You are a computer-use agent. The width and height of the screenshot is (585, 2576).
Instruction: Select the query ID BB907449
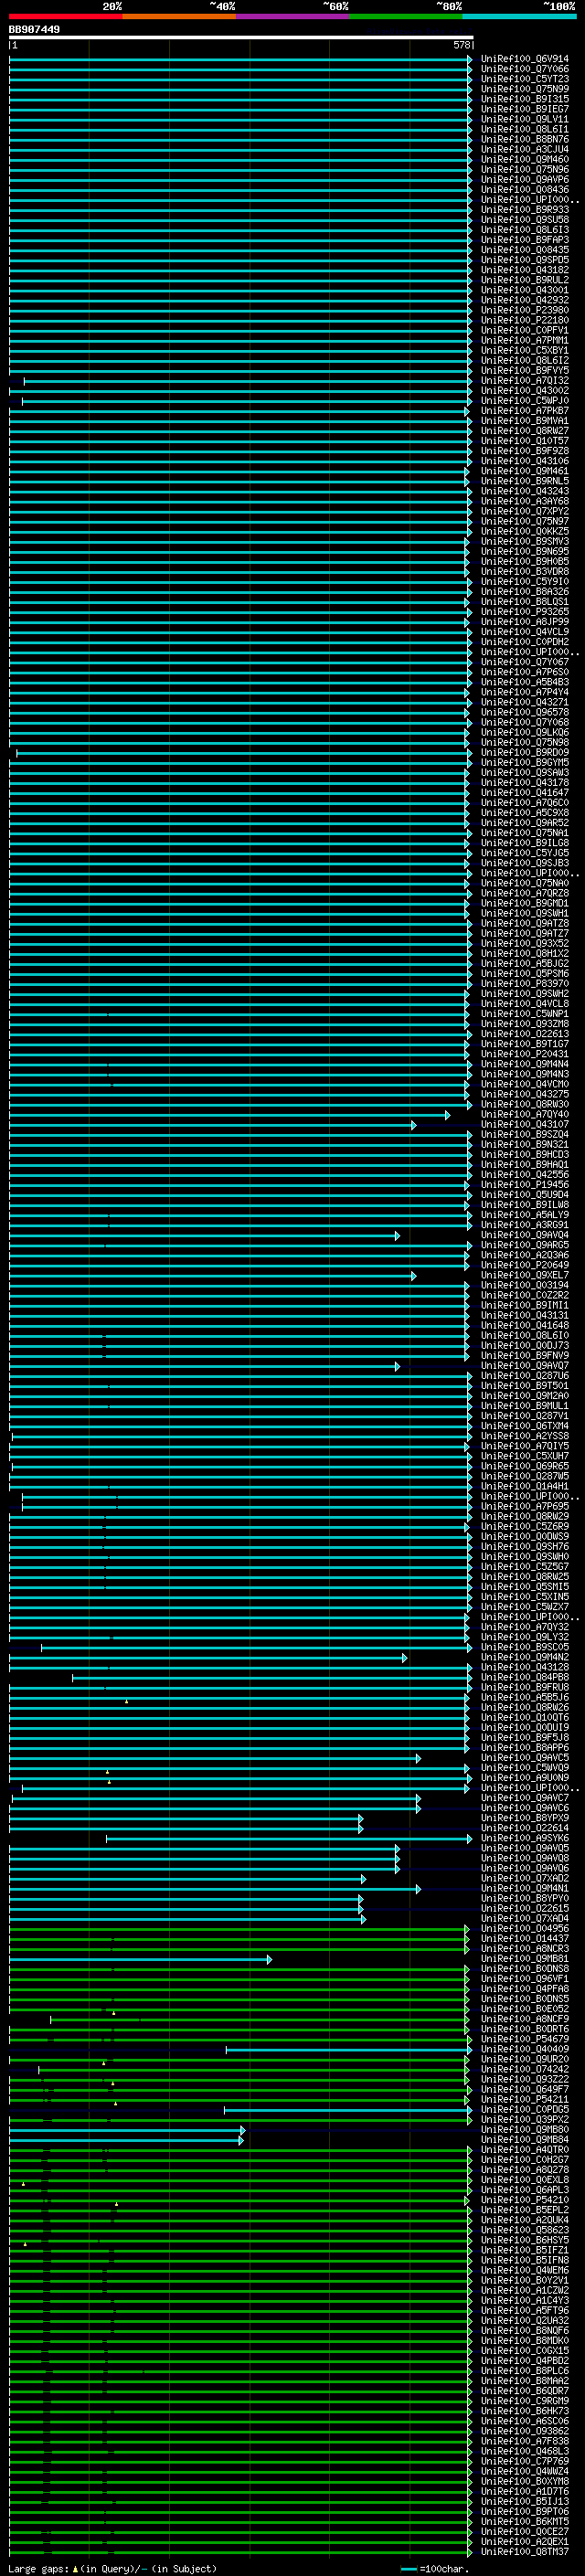coord(34,30)
